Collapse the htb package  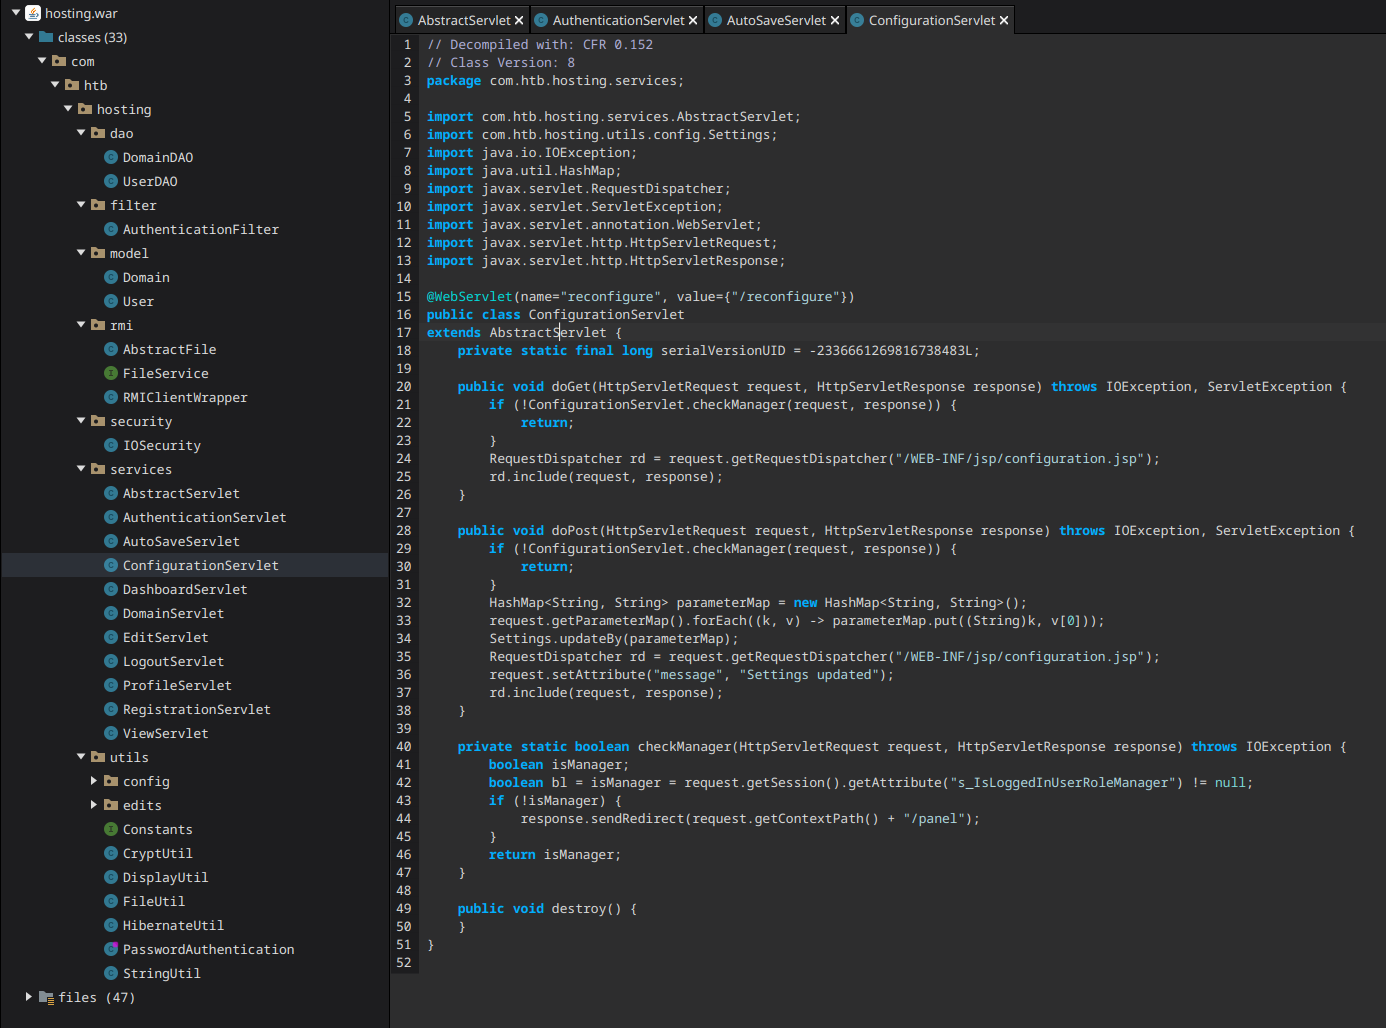coord(55,85)
